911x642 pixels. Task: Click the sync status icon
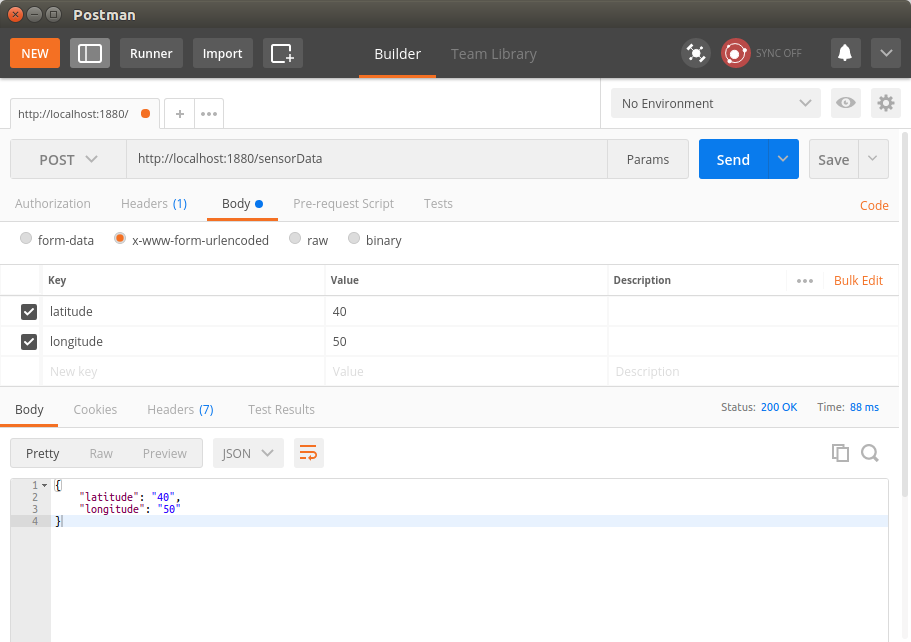(736, 53)
